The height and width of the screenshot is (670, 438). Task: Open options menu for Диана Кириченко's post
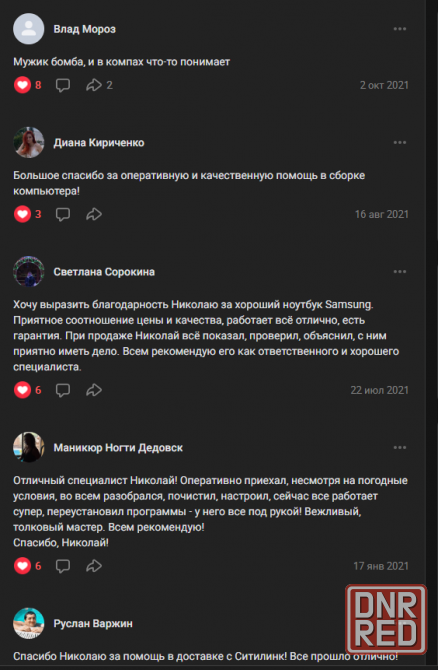(400, 143)
